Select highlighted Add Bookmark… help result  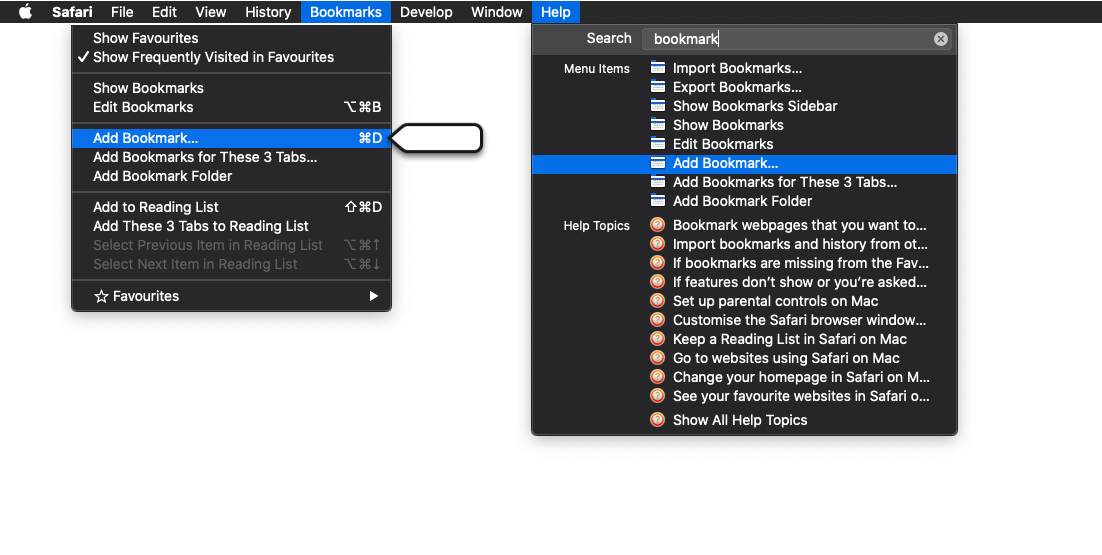click(744, 164)
